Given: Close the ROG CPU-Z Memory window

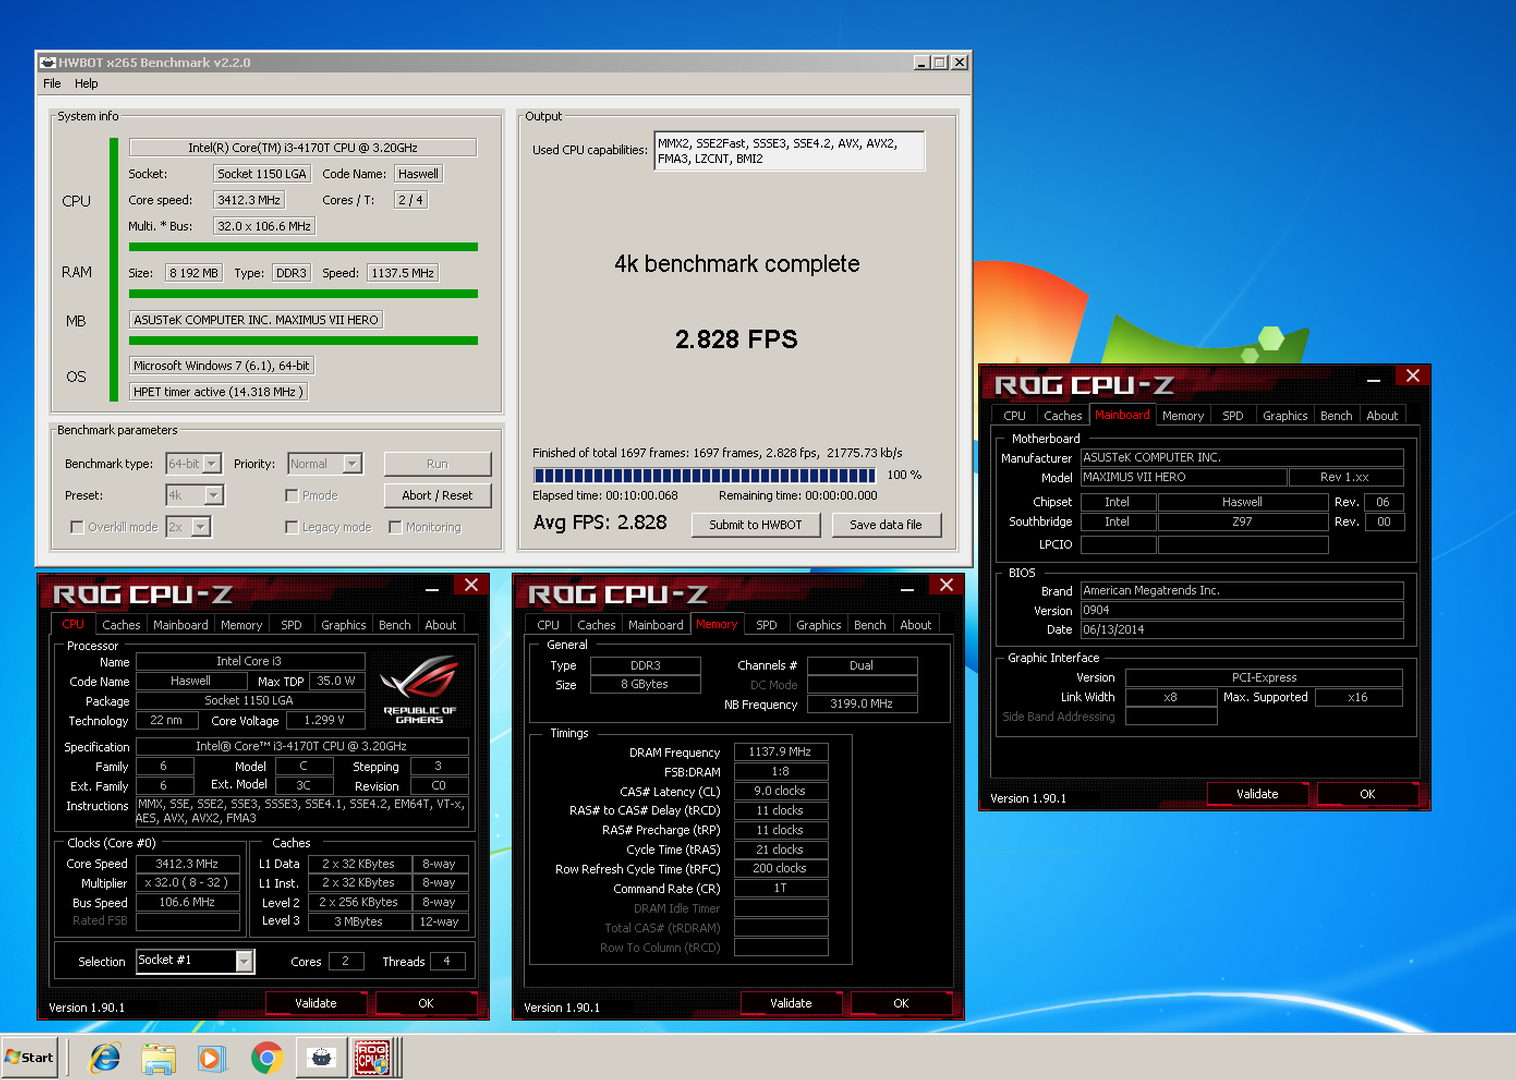Looking at the screenshot, I should (x=946, y=585).
